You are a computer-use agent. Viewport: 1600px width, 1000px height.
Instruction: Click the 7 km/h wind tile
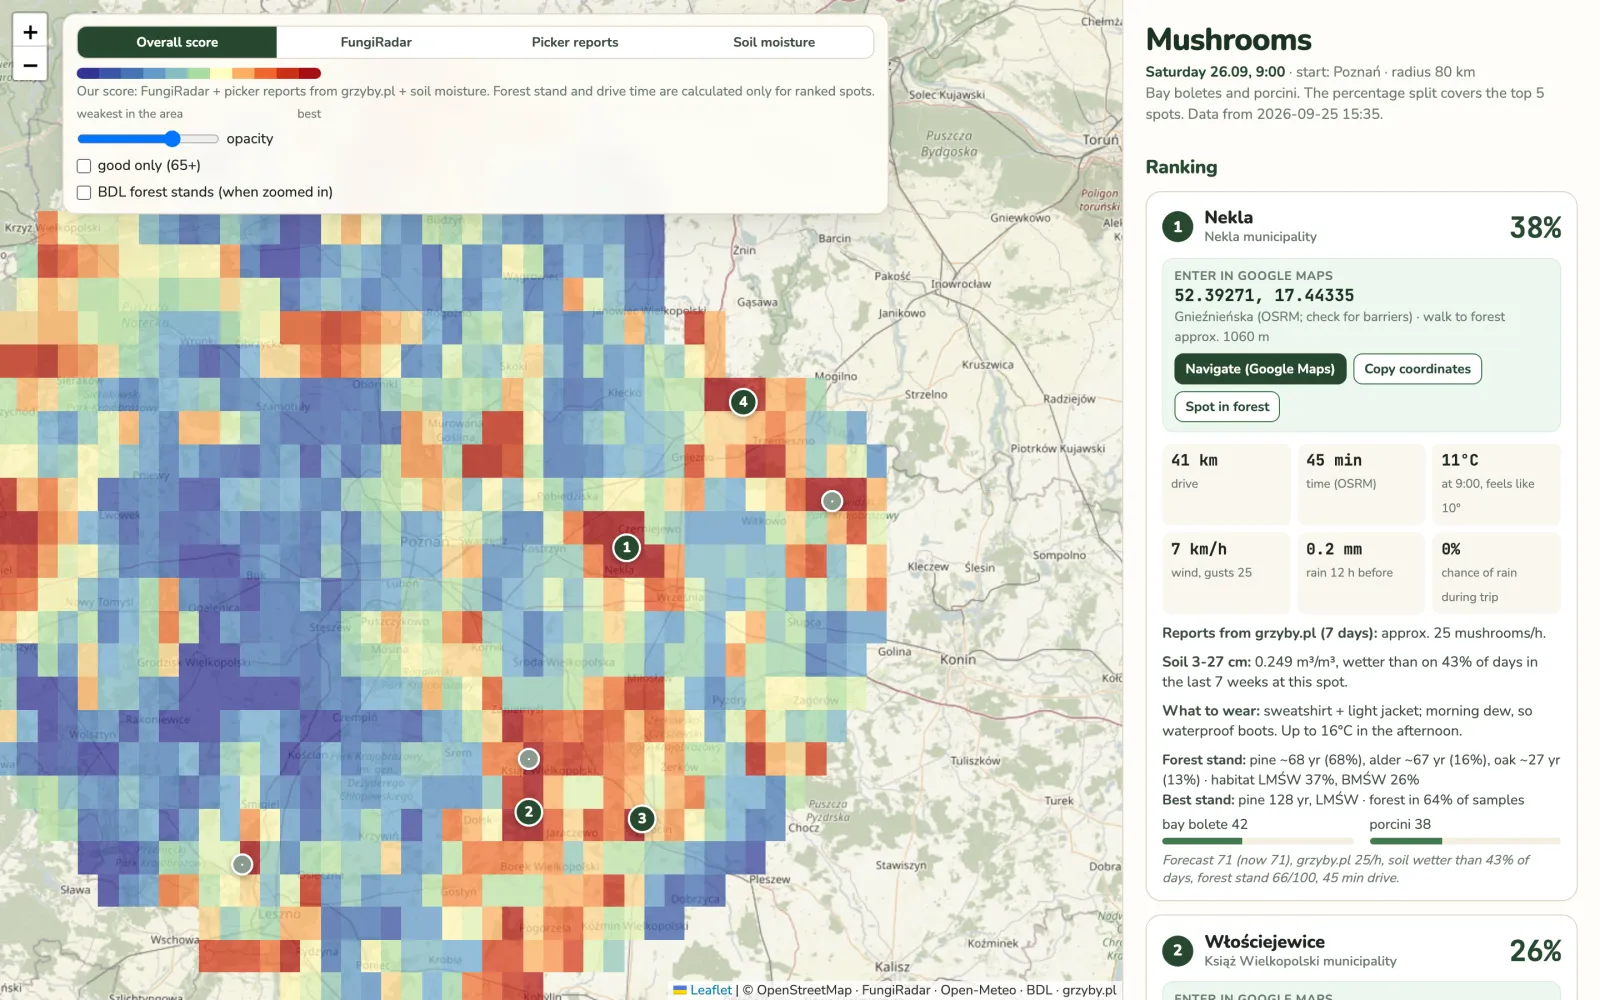pyautogui.click(x=1226, y=573)
